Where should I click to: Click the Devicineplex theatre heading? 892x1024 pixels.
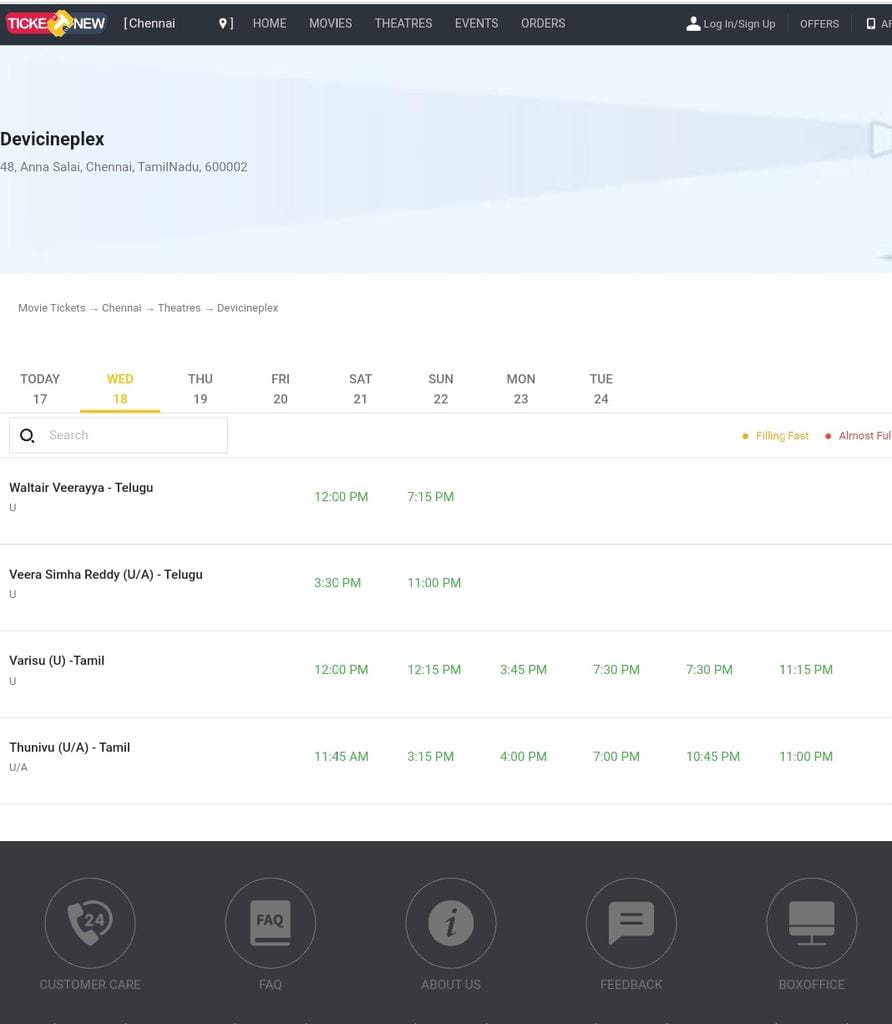click(52, 139)
